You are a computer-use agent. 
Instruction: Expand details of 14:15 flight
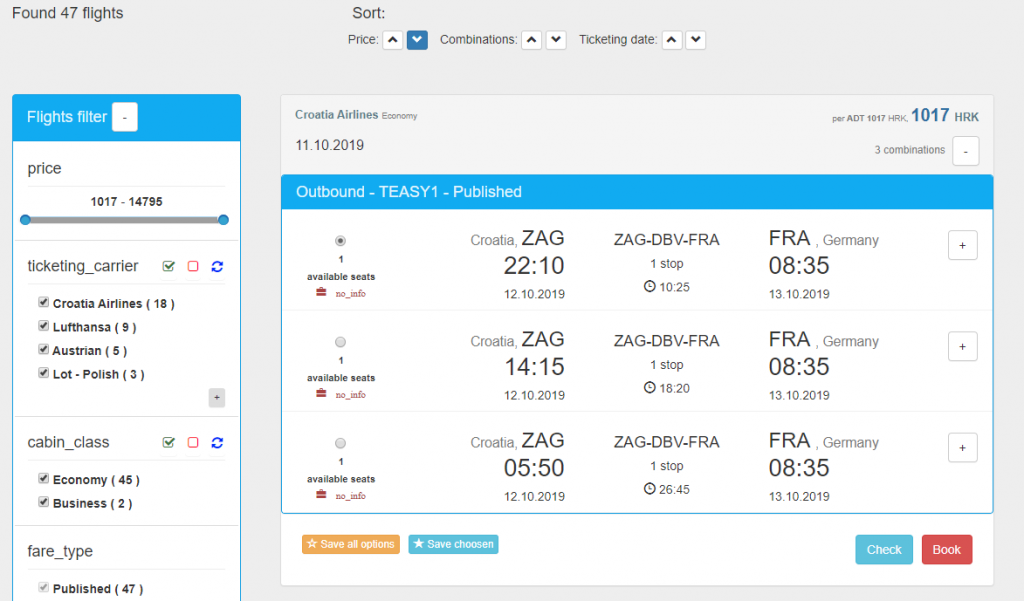click(x=963, y=346)
